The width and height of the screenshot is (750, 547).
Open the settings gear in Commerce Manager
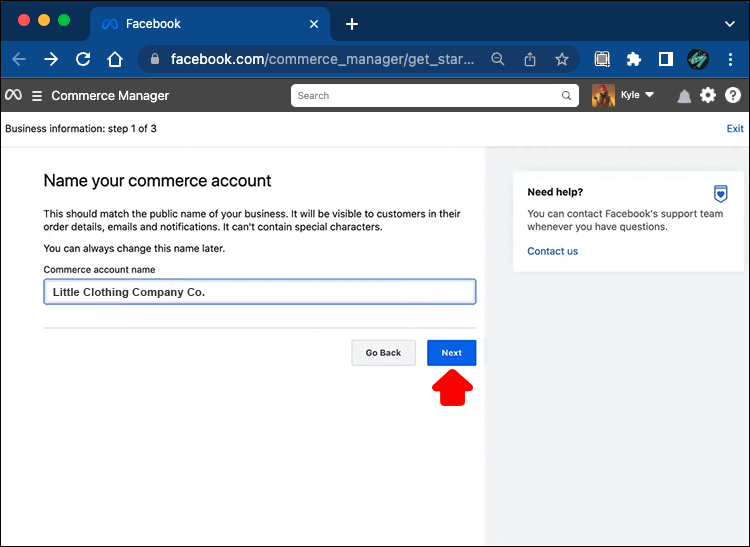[708, 95]
